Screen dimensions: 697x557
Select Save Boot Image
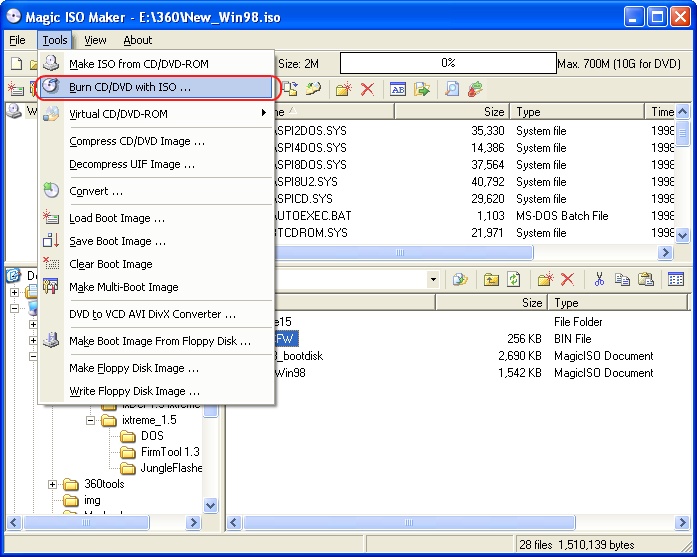(x=156, y=241)
